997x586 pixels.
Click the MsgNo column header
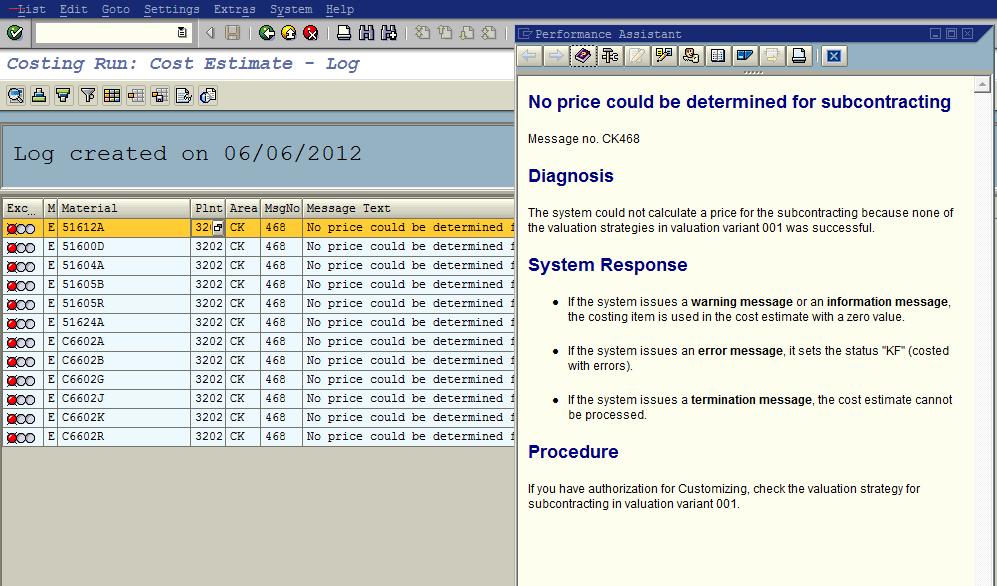(x=282, y=208)
